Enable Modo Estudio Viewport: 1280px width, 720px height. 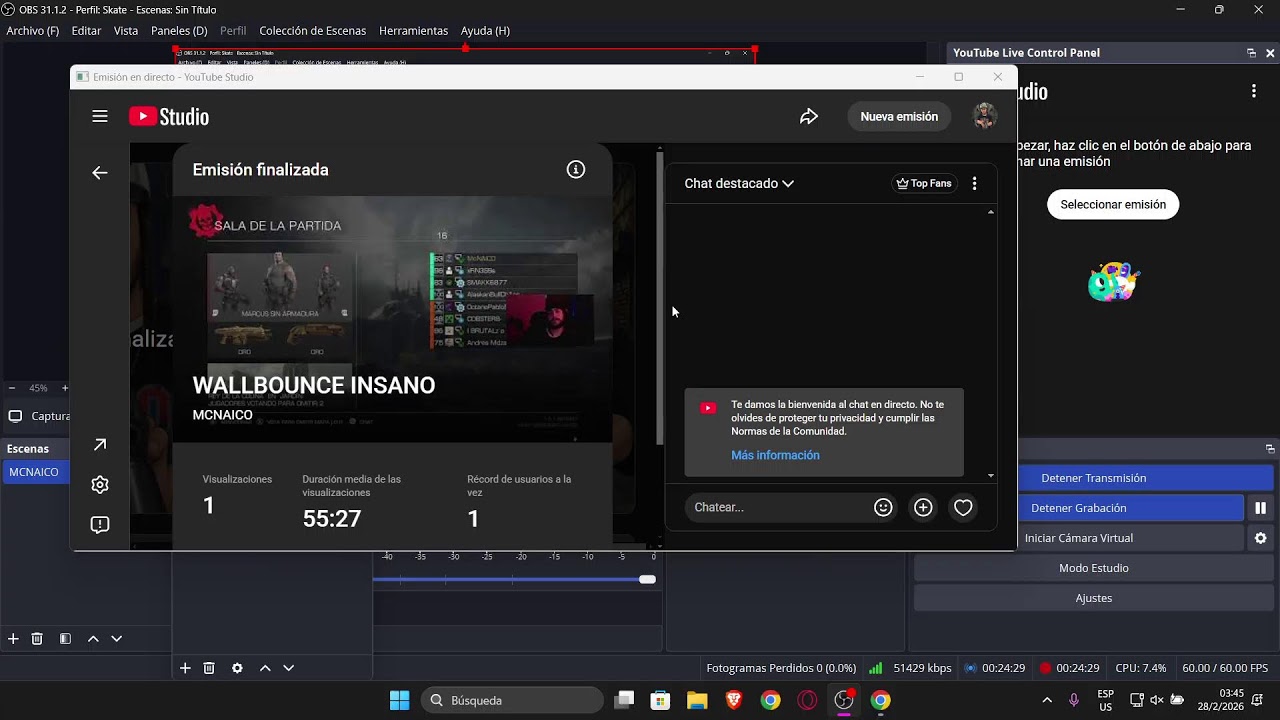click(x=1094, y=568)
